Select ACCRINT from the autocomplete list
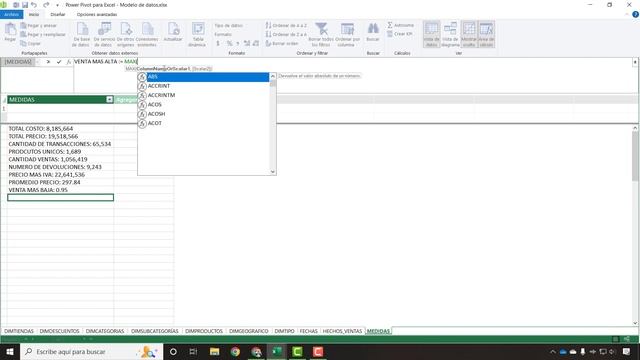 click(203, 86)
